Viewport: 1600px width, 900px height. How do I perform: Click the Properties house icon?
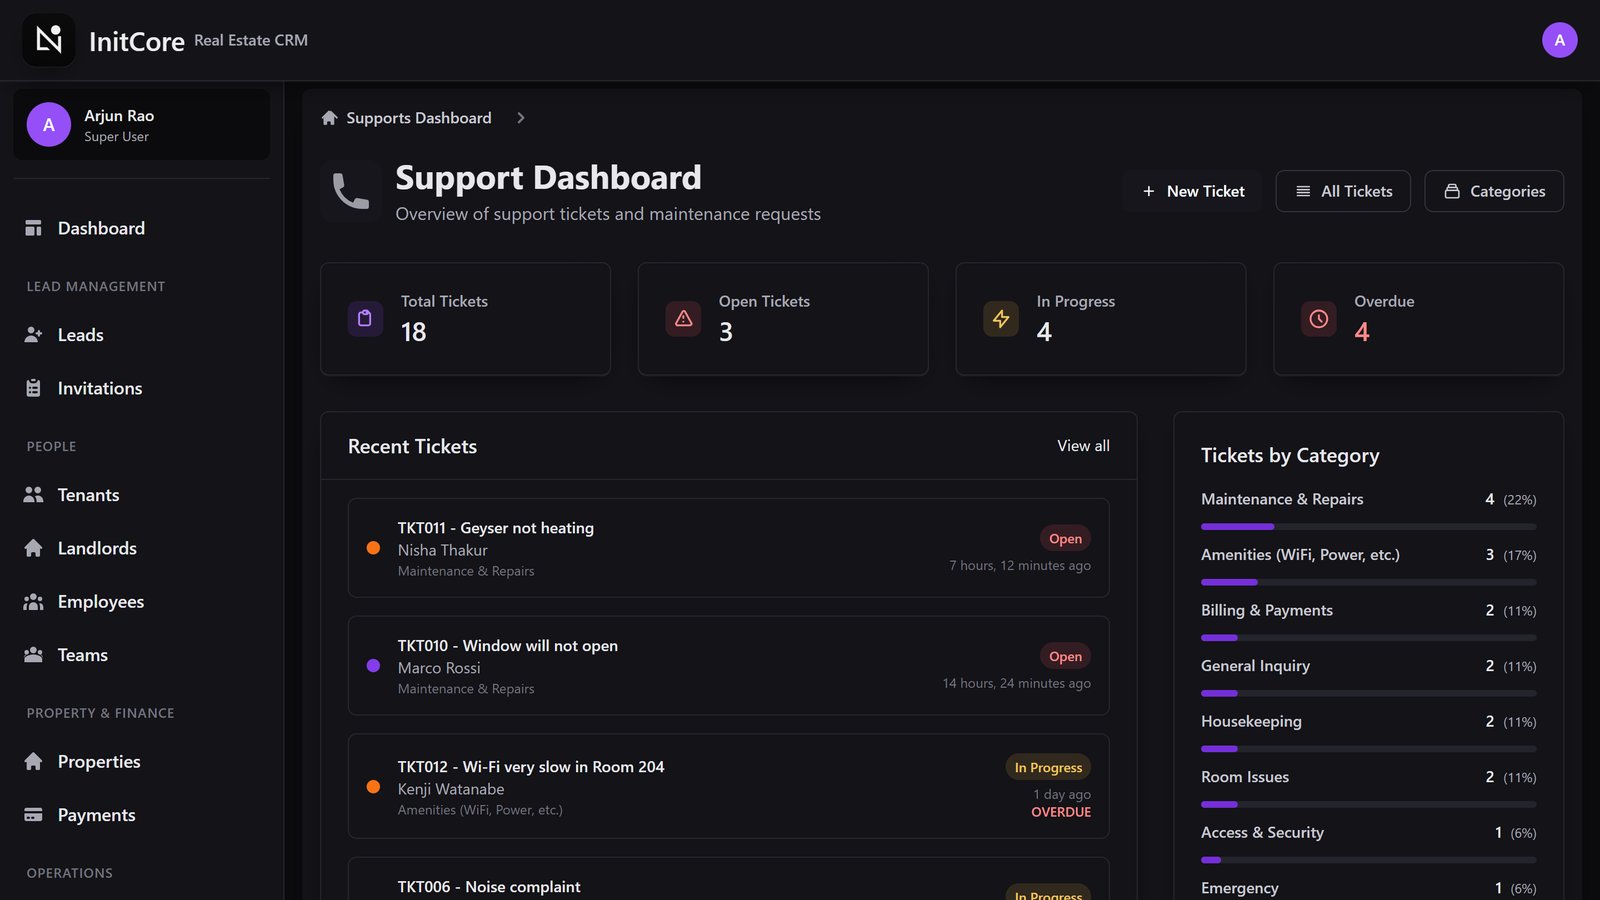(33, 762)
